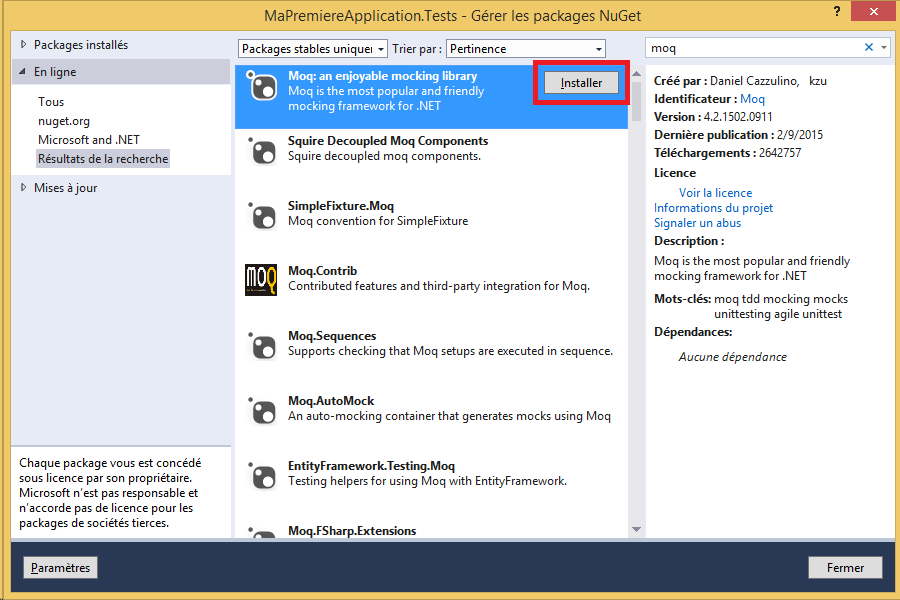The width and height of the screenshot is (900, 600).
Task: Expand the Mises à jour section
Action: coord(24,187)
